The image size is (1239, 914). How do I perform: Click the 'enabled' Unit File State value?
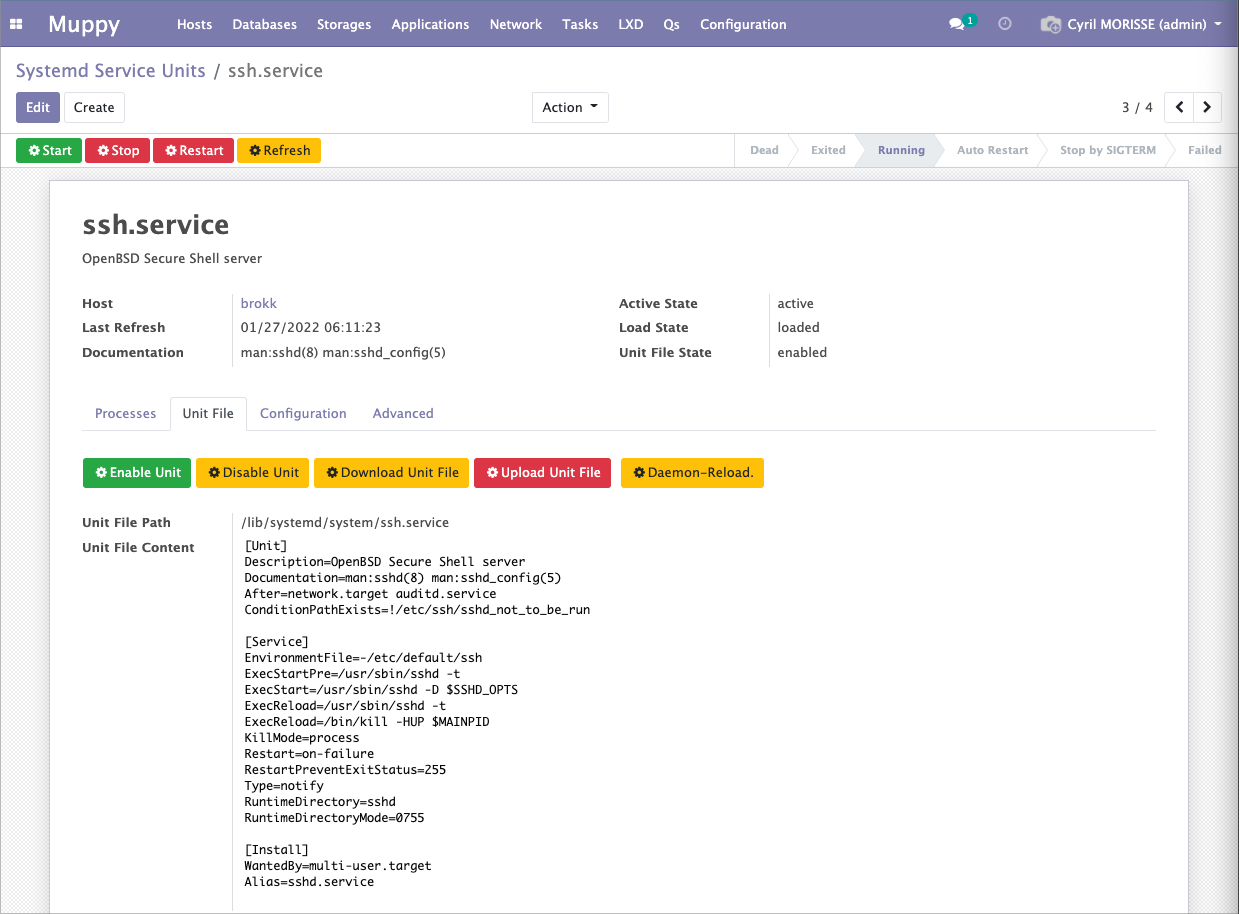(802, 352)
